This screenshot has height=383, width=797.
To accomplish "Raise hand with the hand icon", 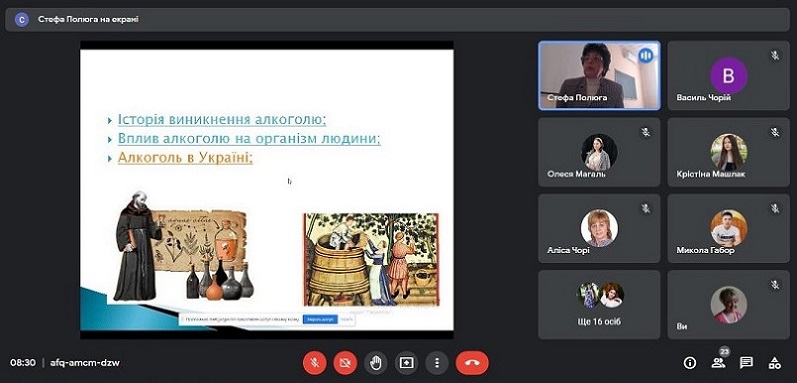I will (376, 363).
